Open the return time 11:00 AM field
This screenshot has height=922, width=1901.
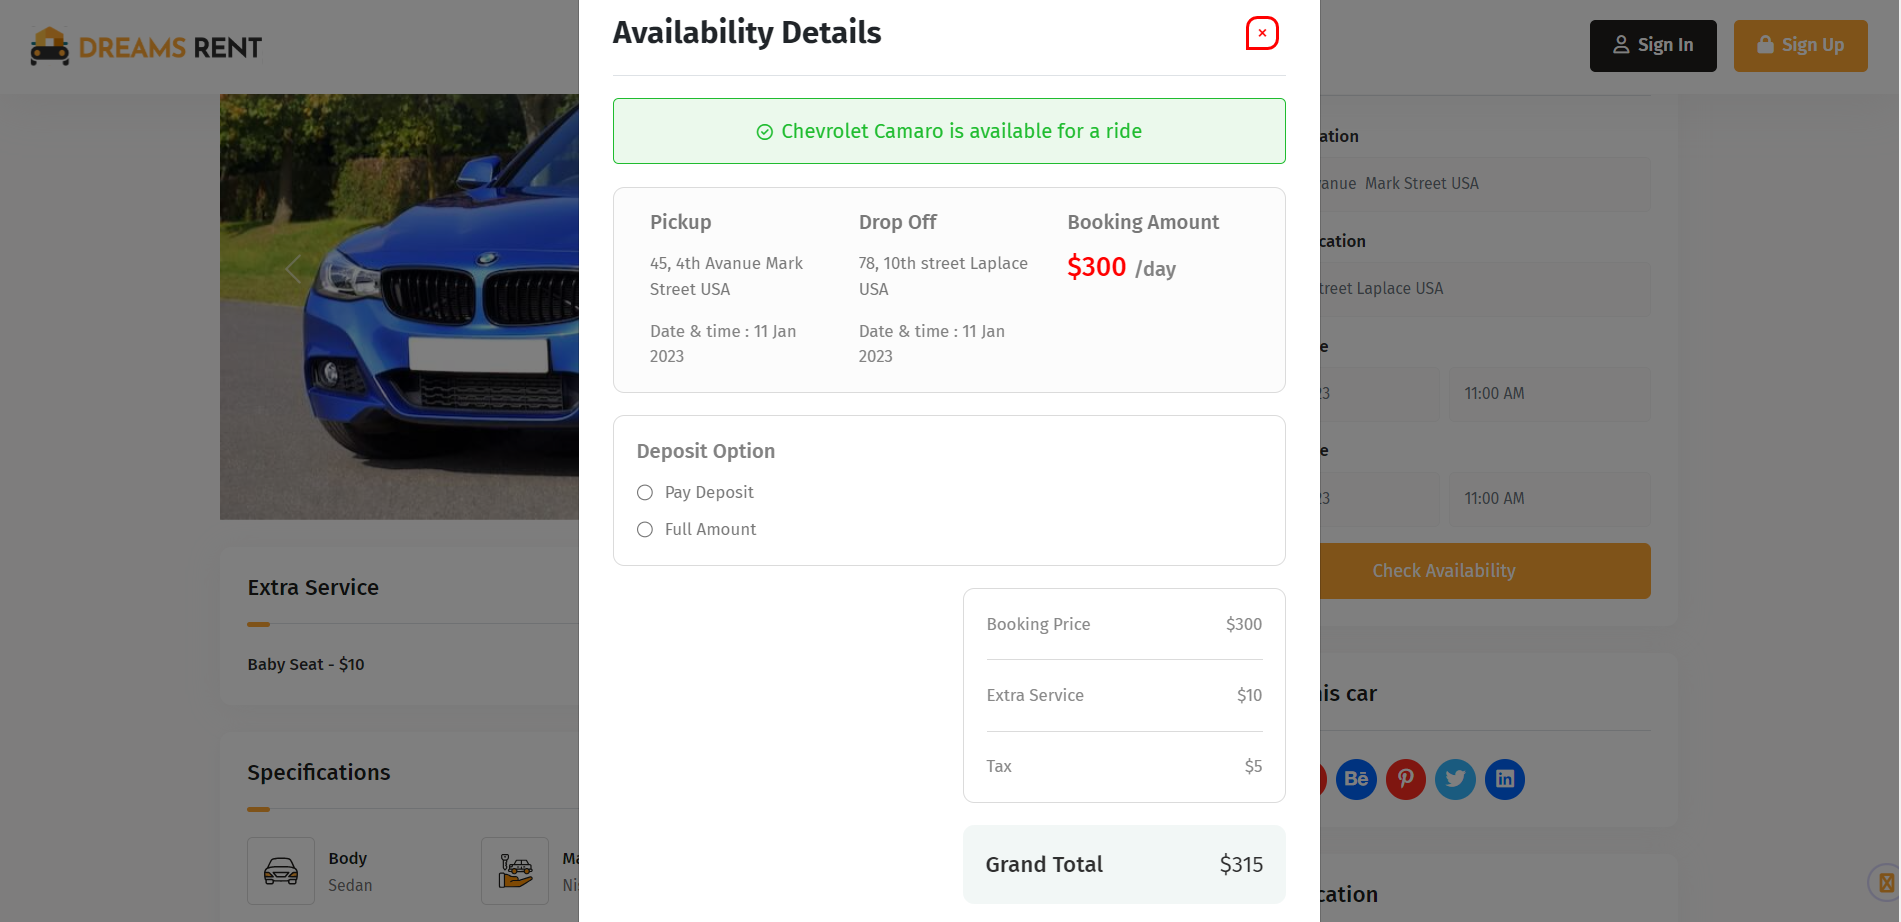(x=1550, y=499)
